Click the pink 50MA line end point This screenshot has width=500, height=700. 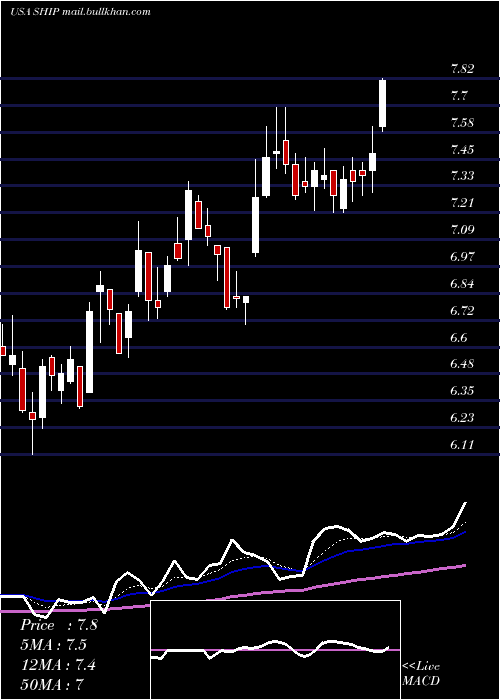466,565
